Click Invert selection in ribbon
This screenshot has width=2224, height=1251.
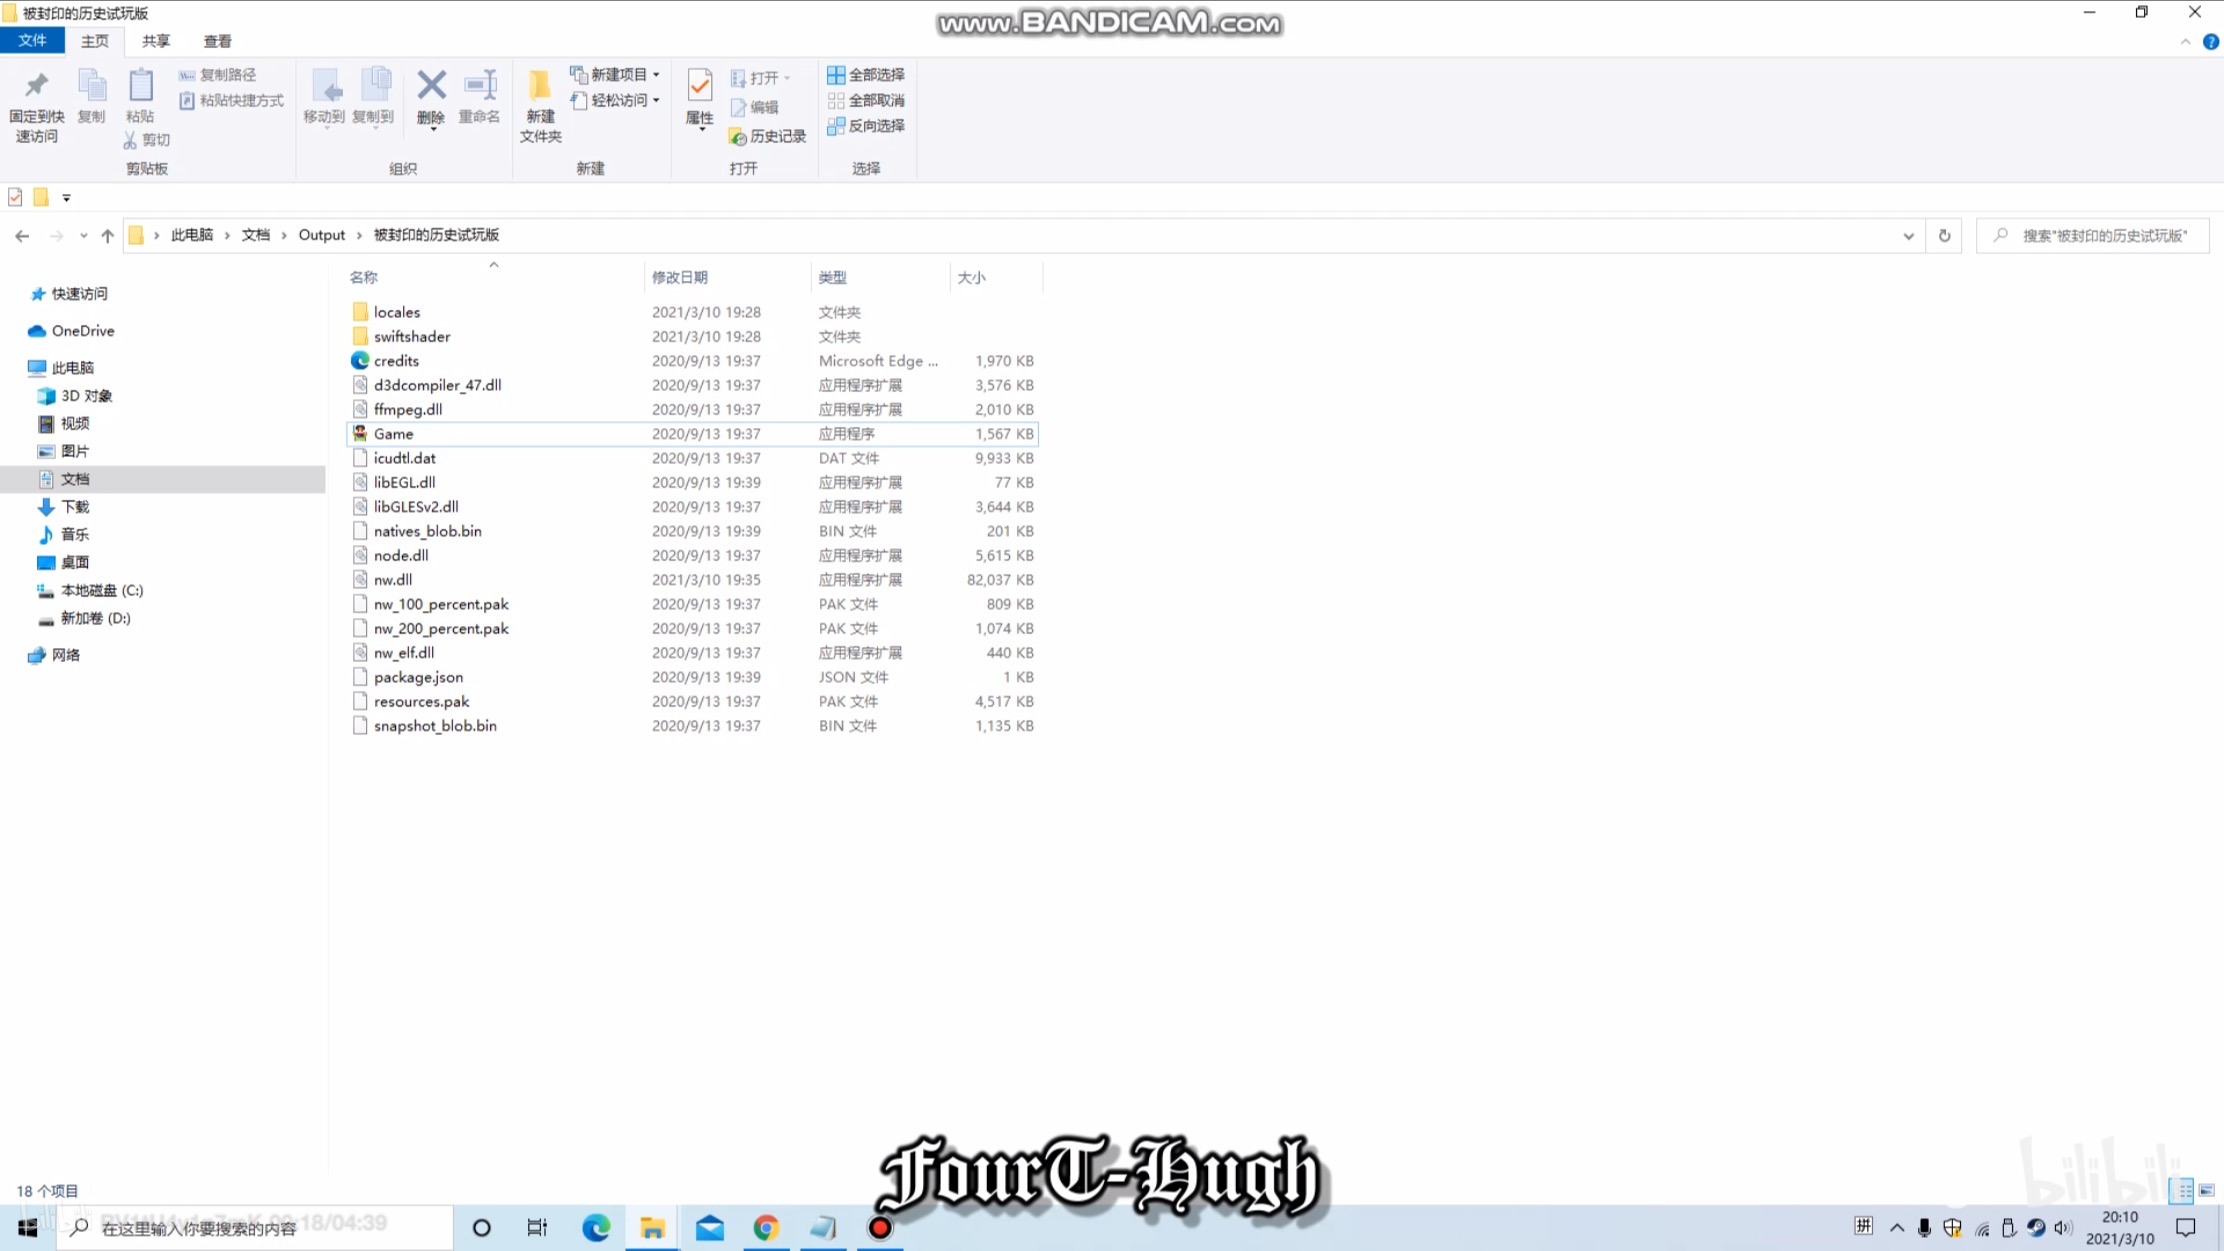[866, 126]
